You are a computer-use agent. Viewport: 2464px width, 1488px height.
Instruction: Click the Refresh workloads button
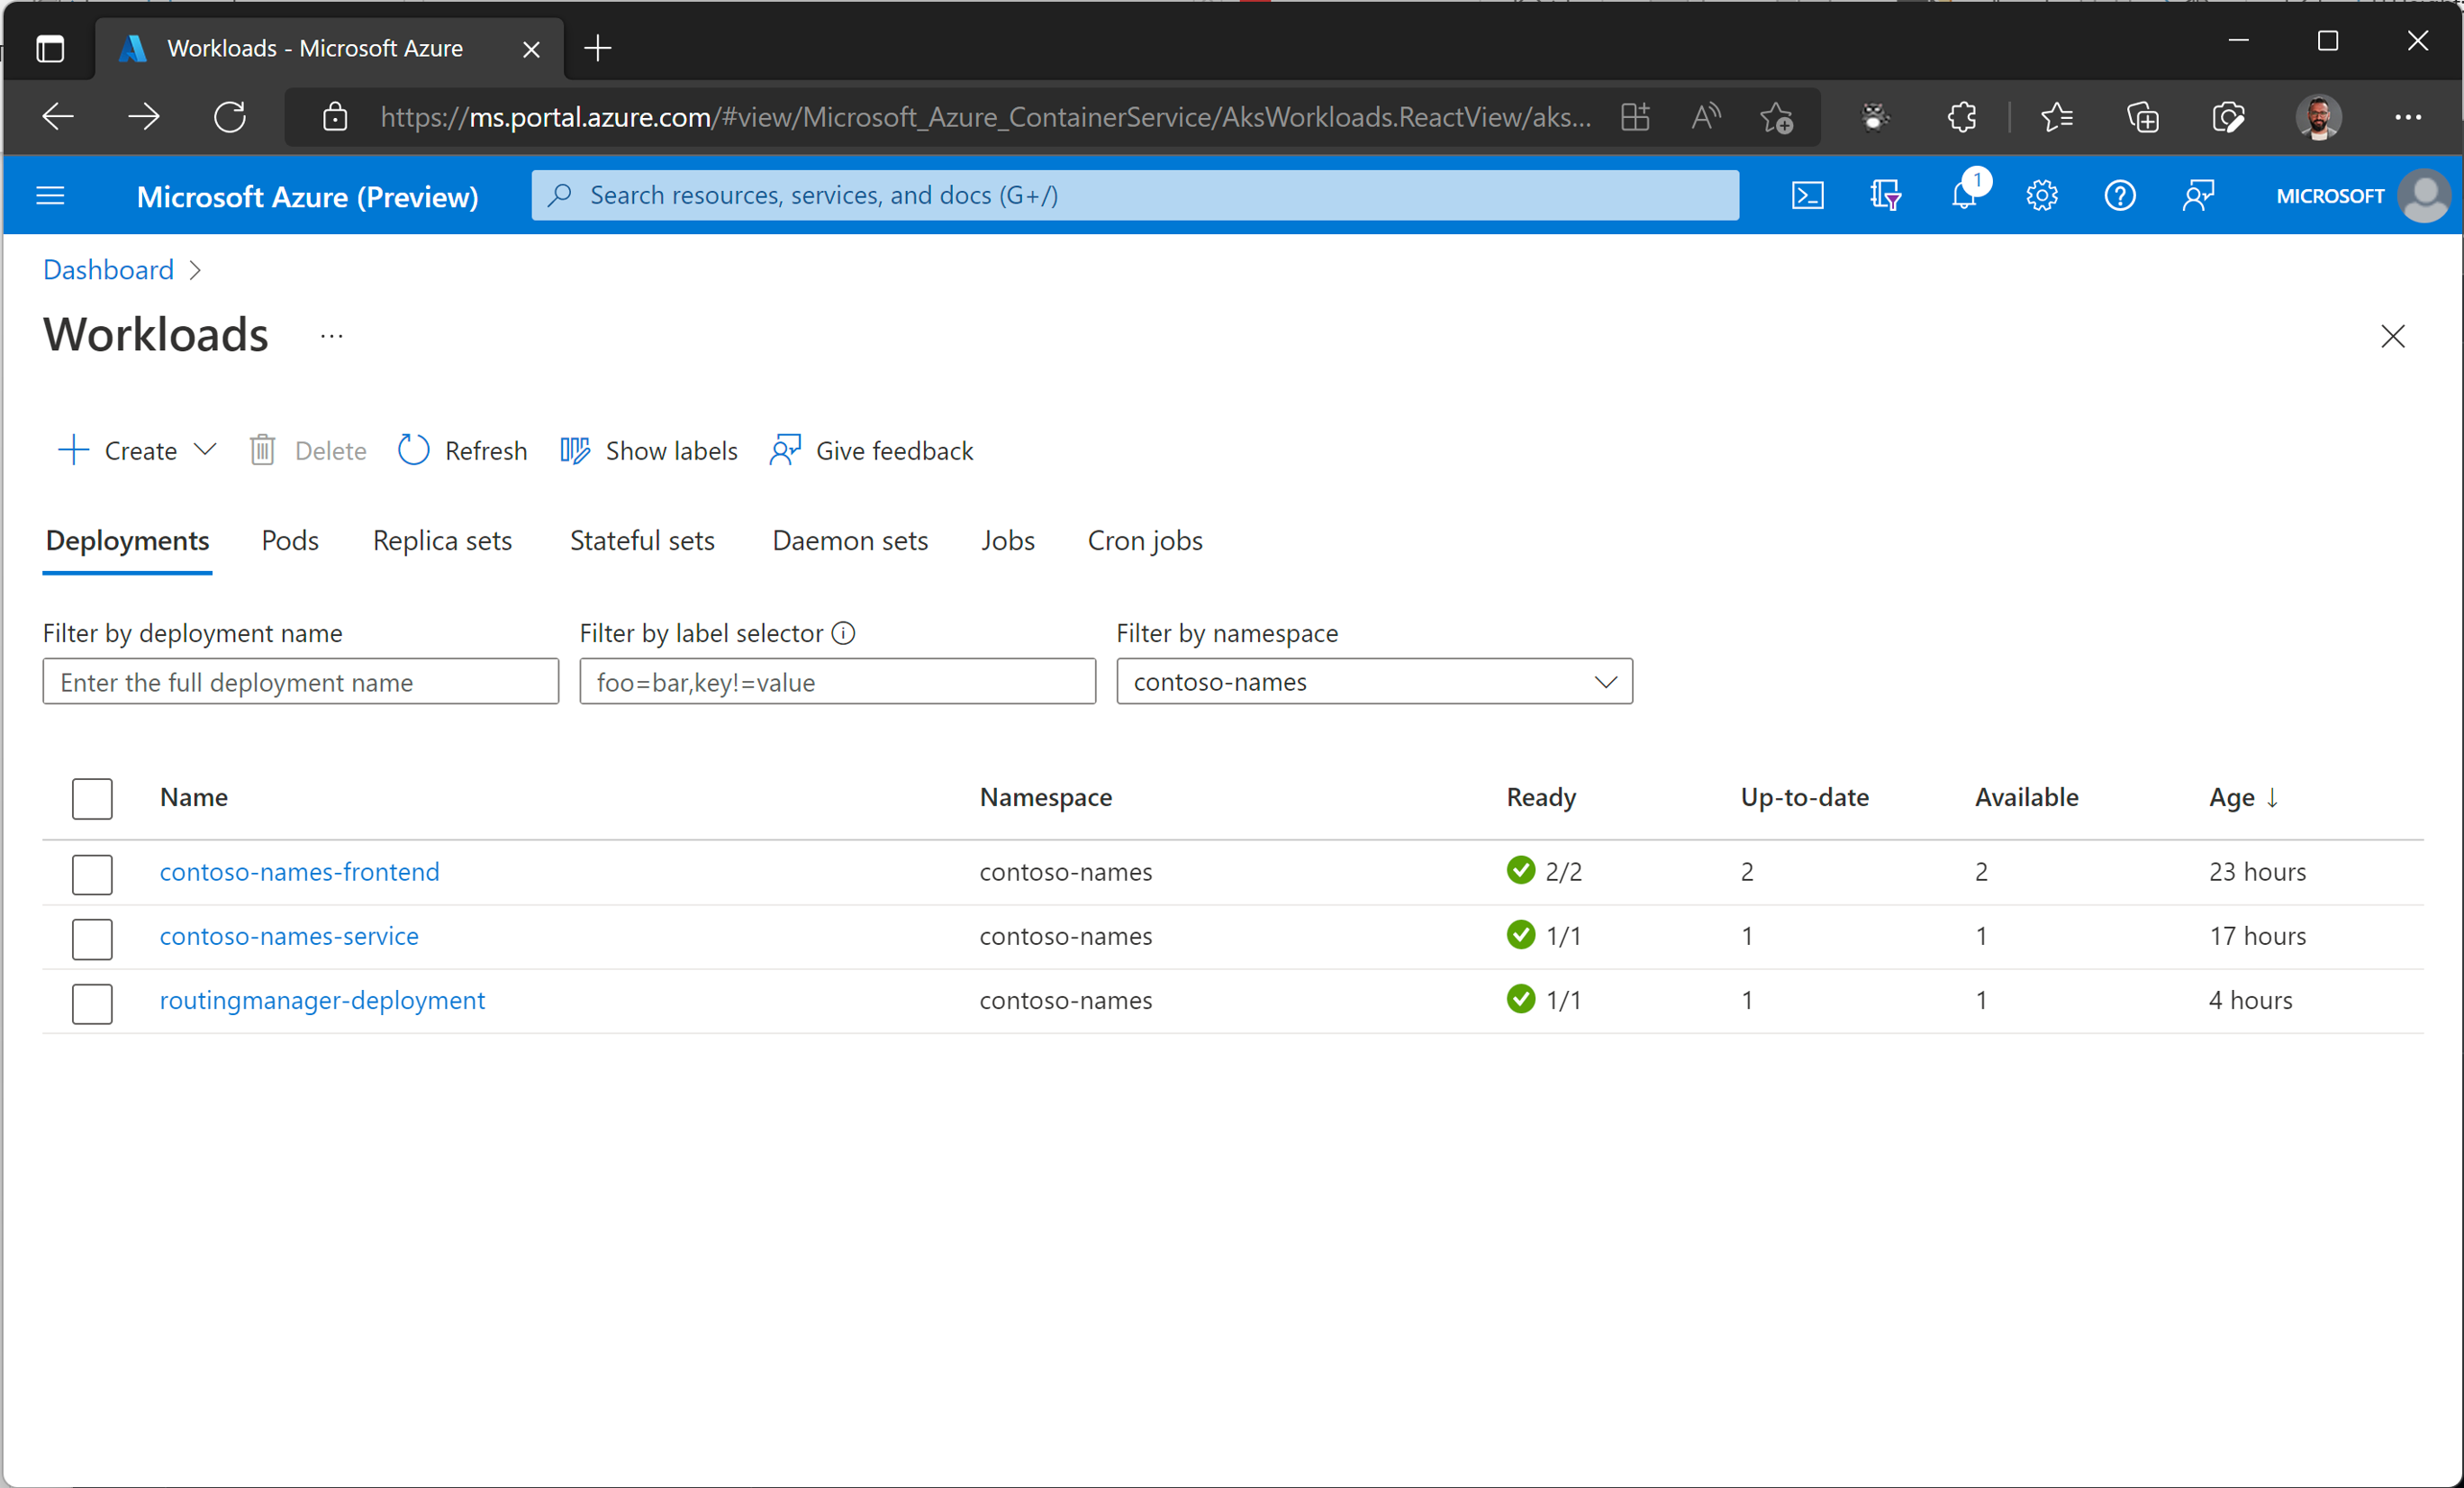[463, 451]
